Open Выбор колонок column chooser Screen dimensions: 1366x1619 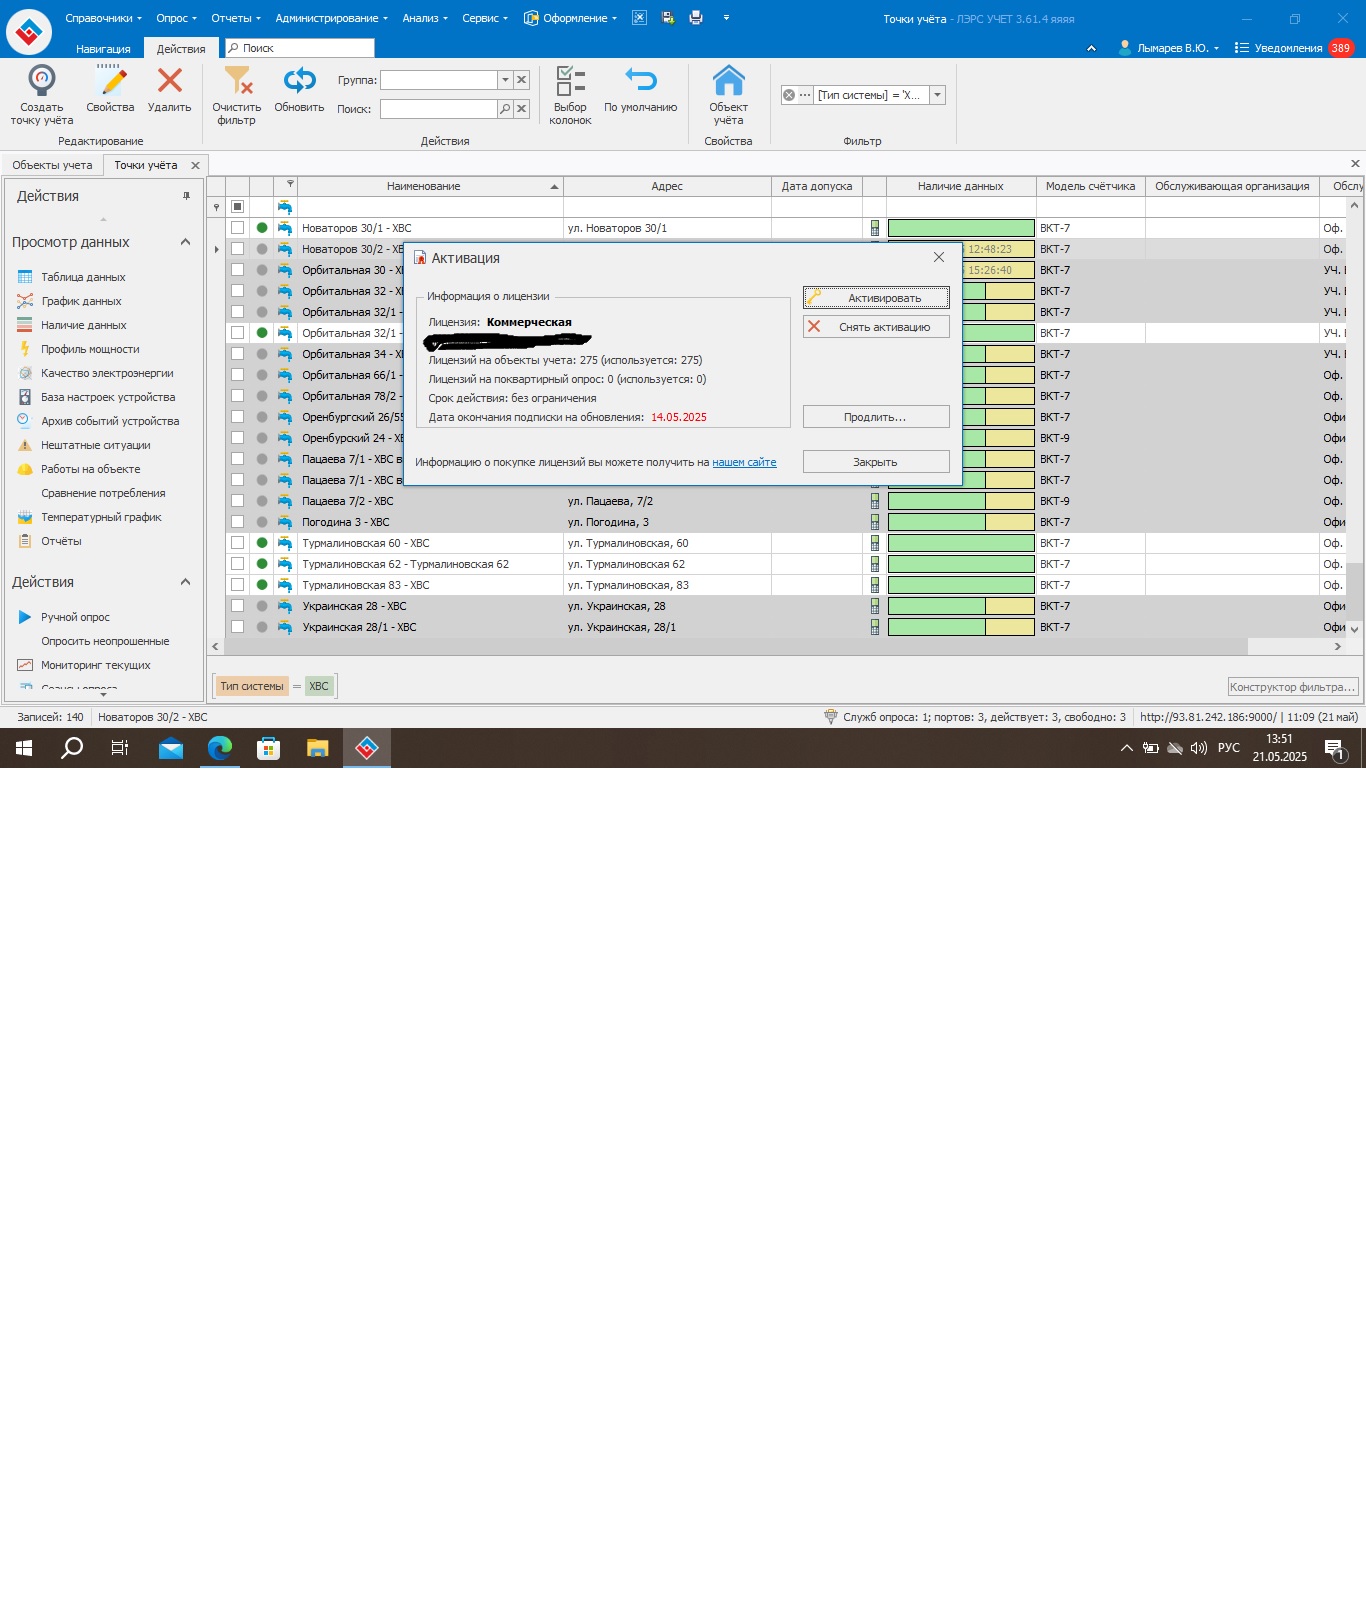click(x=570, y=82)
